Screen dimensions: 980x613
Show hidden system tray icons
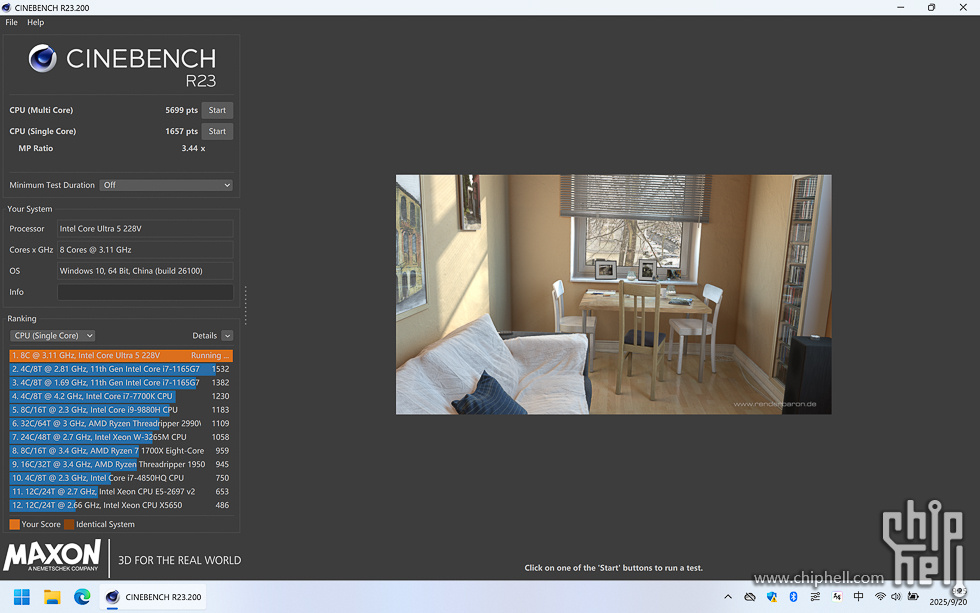click(728, 597)
